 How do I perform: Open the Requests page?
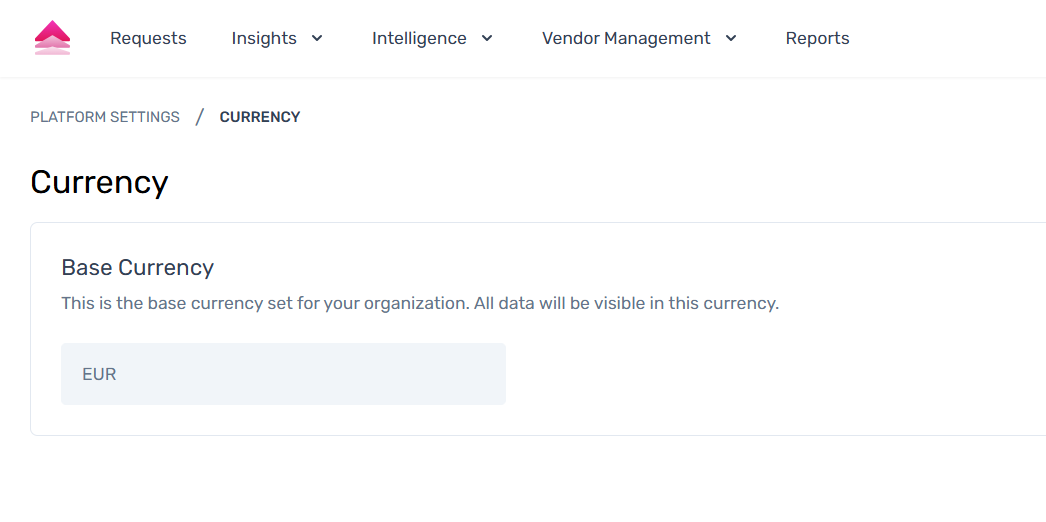coord(148,38)
